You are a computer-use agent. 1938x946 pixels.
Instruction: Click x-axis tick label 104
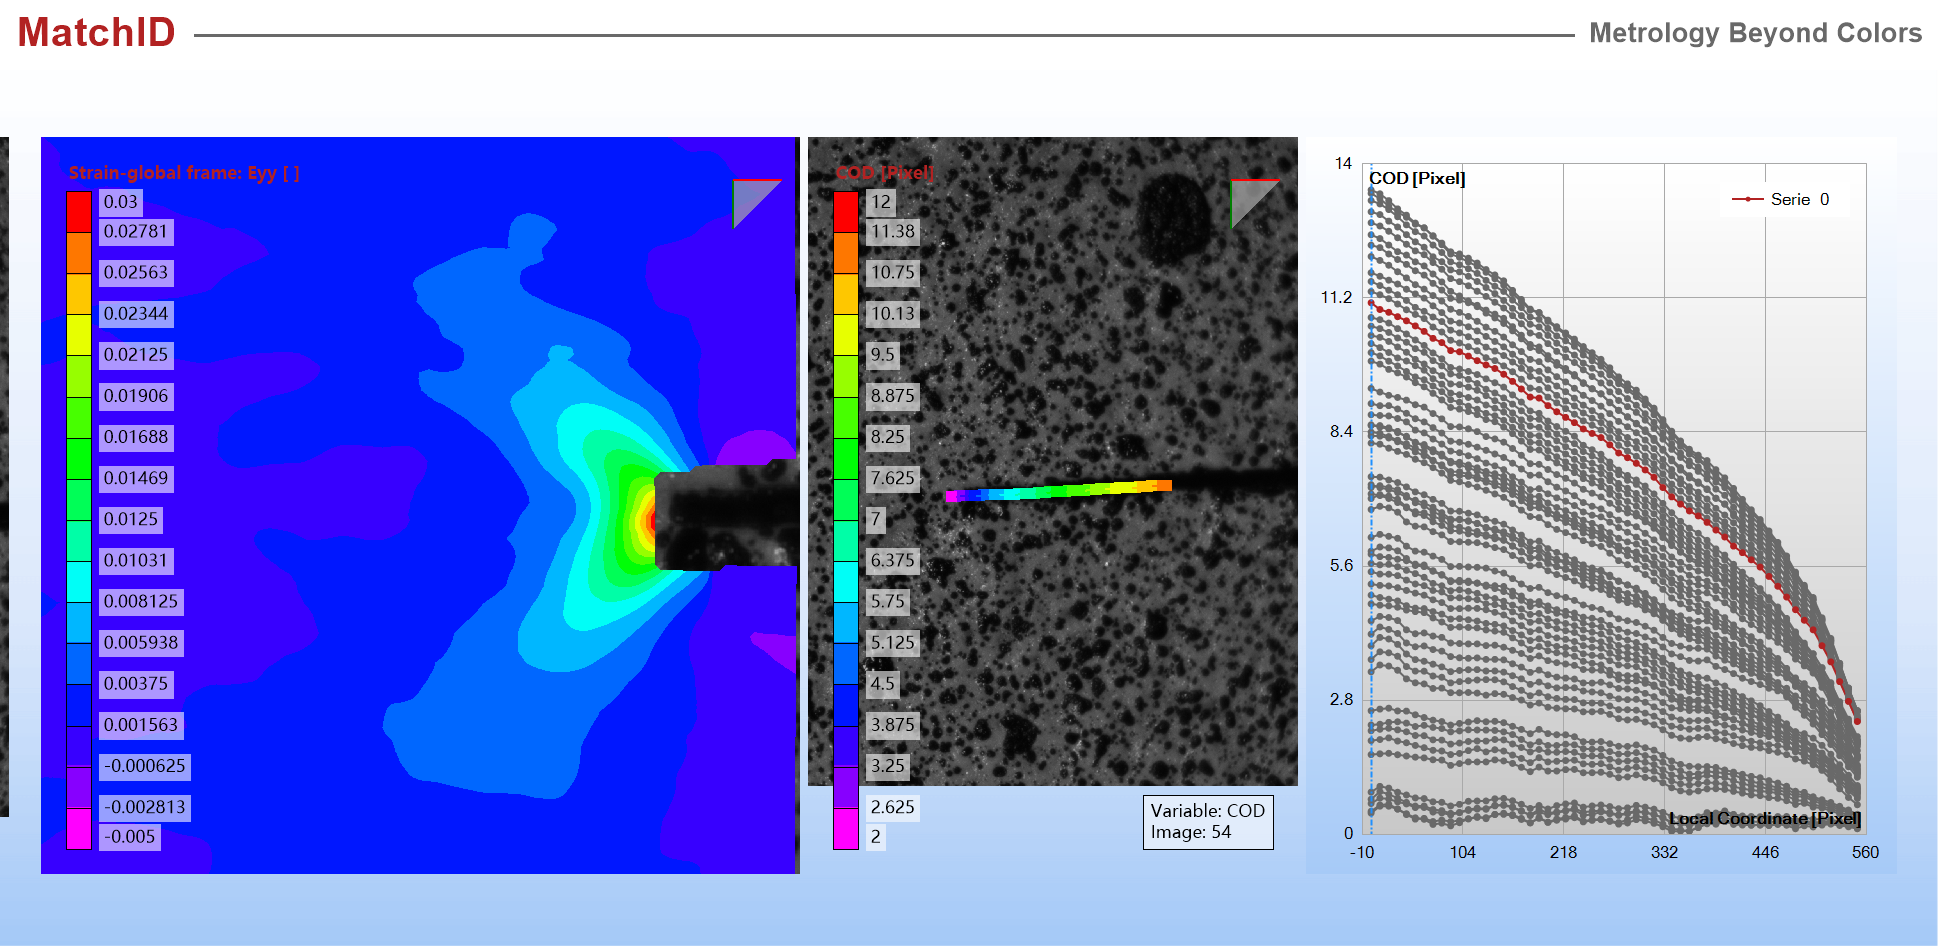(1462, 852)
